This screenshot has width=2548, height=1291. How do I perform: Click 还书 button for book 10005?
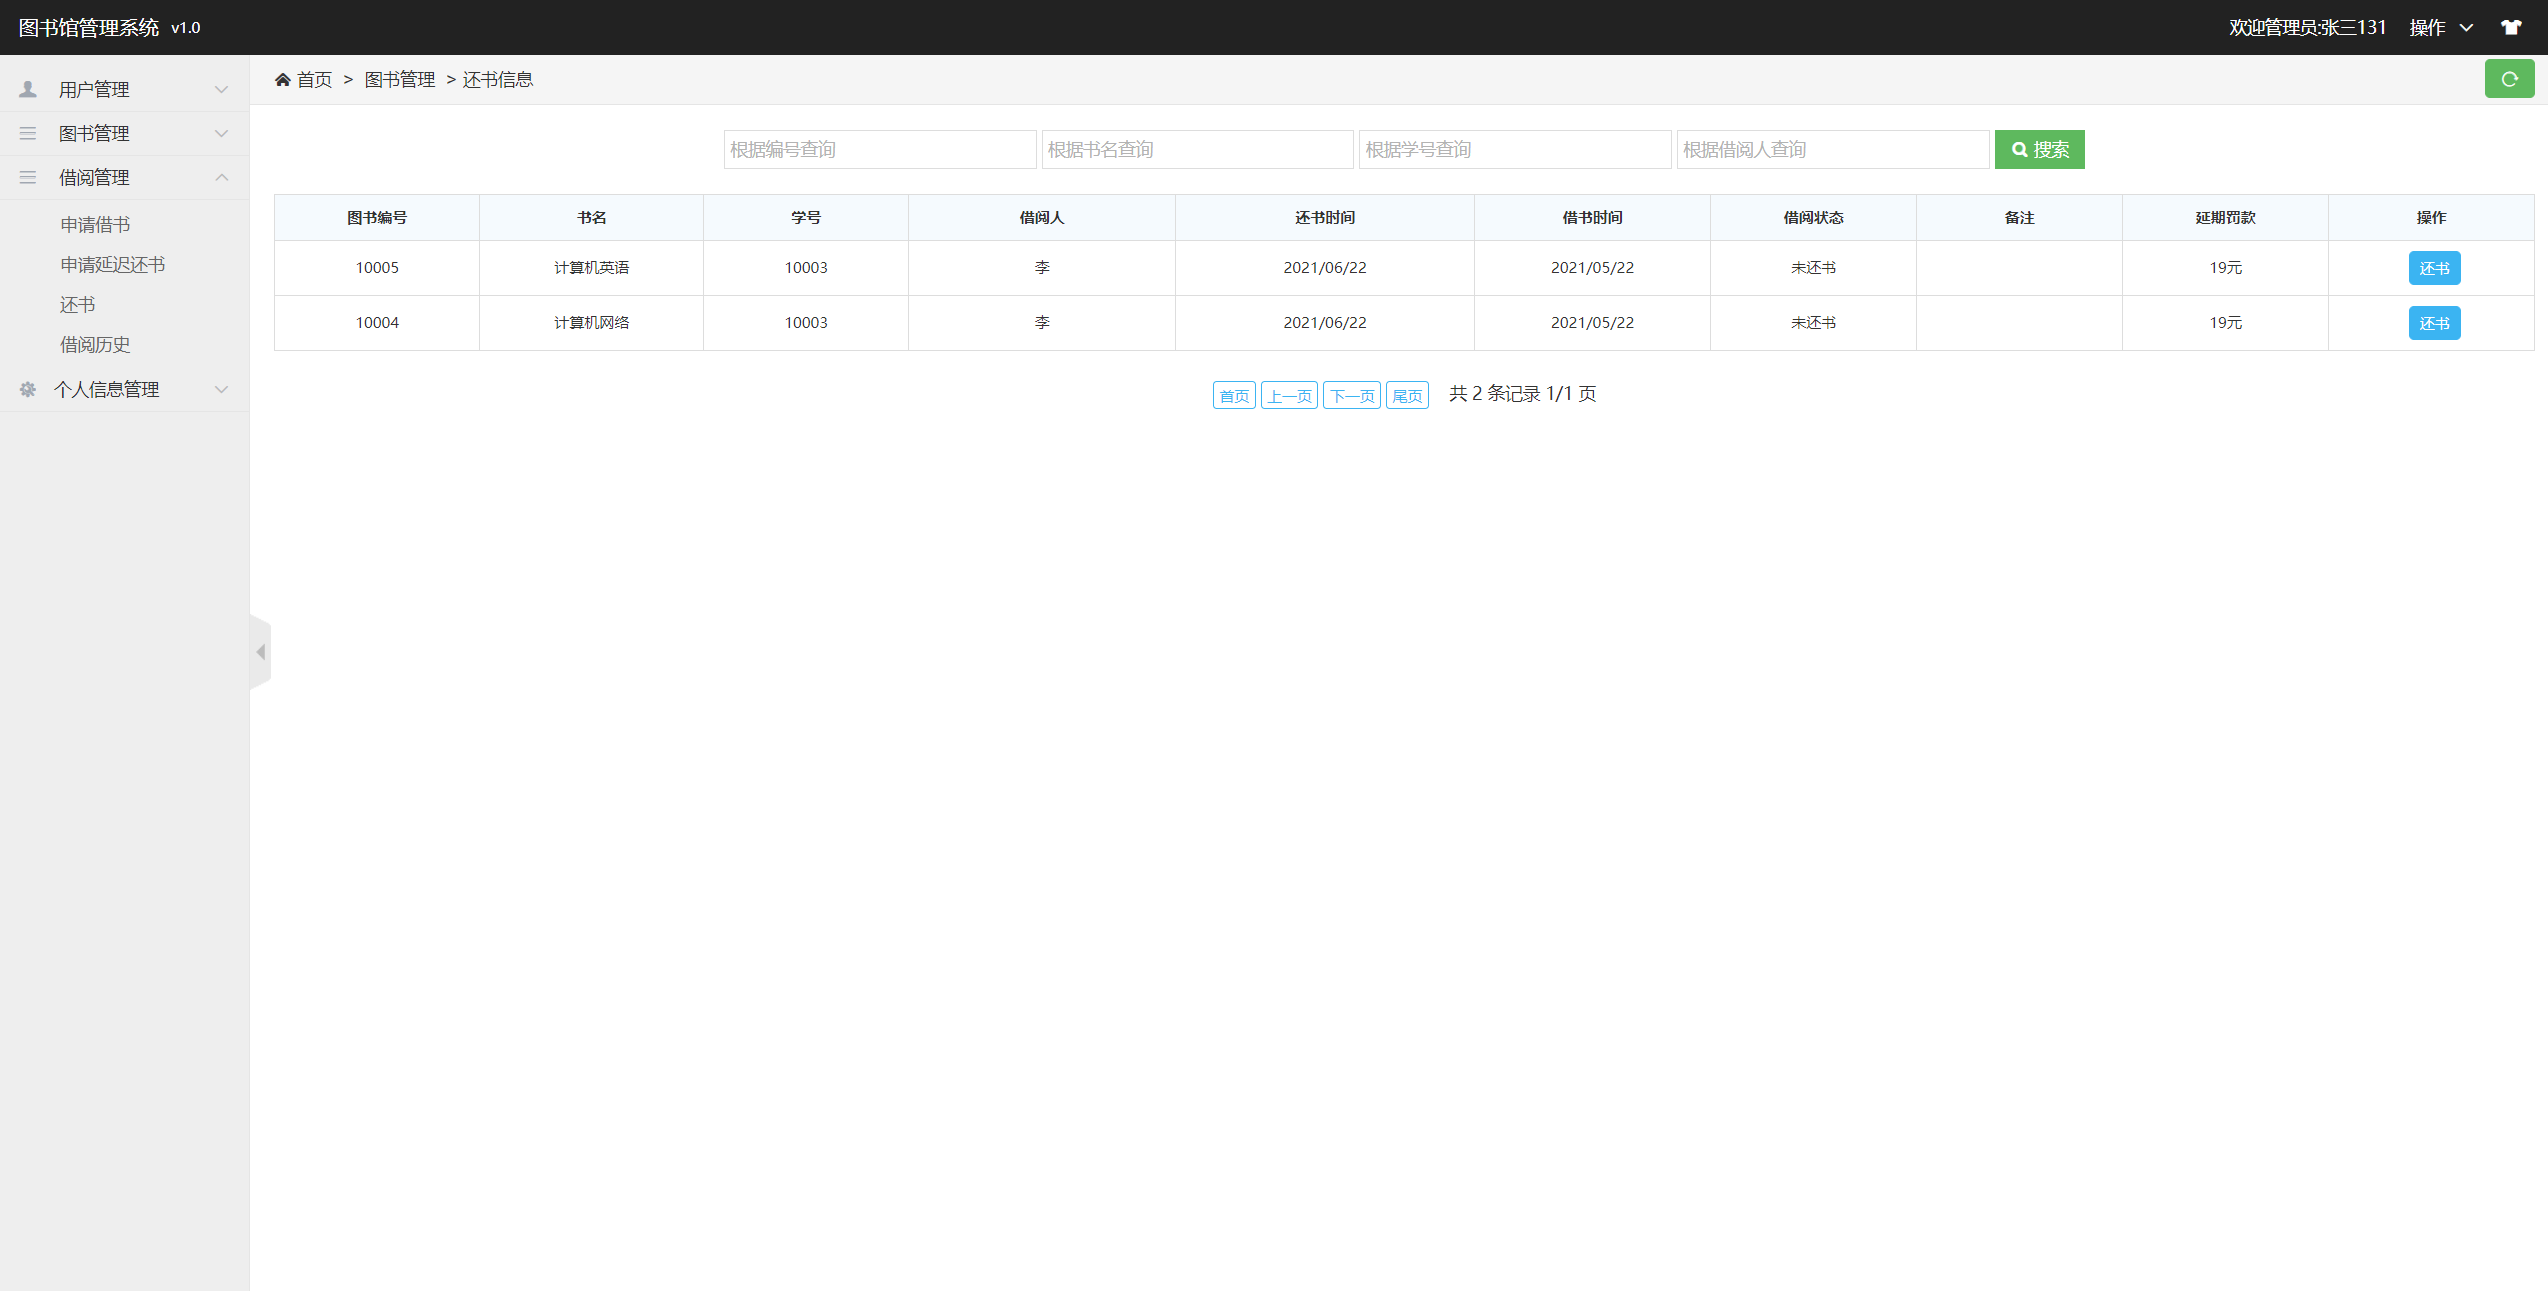2433,268
